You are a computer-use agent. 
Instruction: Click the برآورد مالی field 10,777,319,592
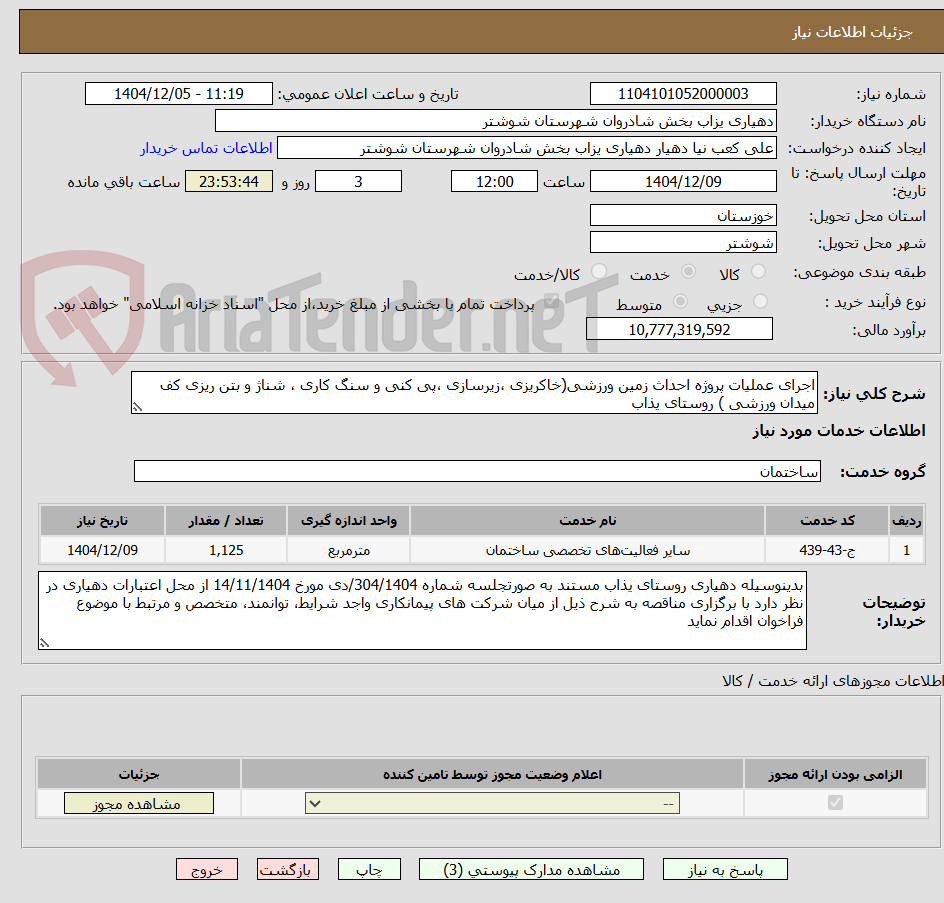pos(679,329)
